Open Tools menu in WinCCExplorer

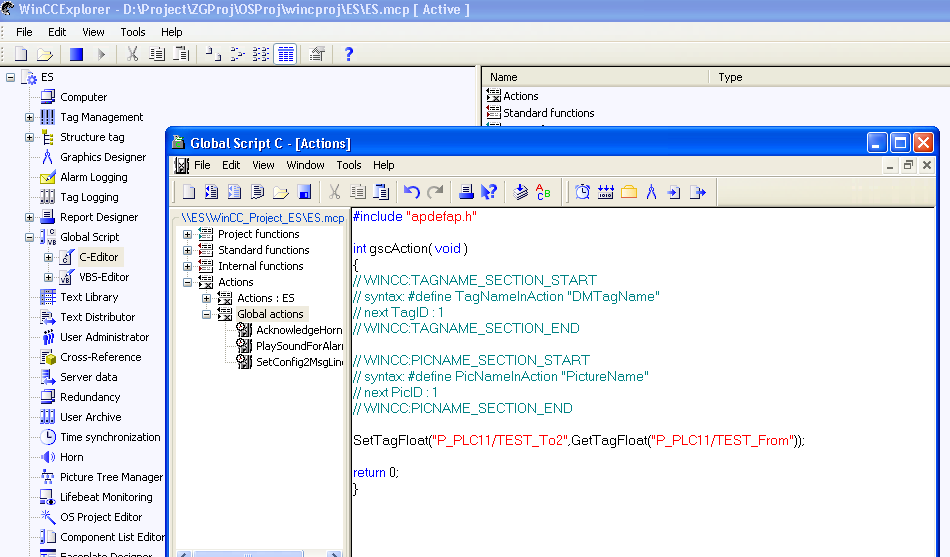click(133, 32)
